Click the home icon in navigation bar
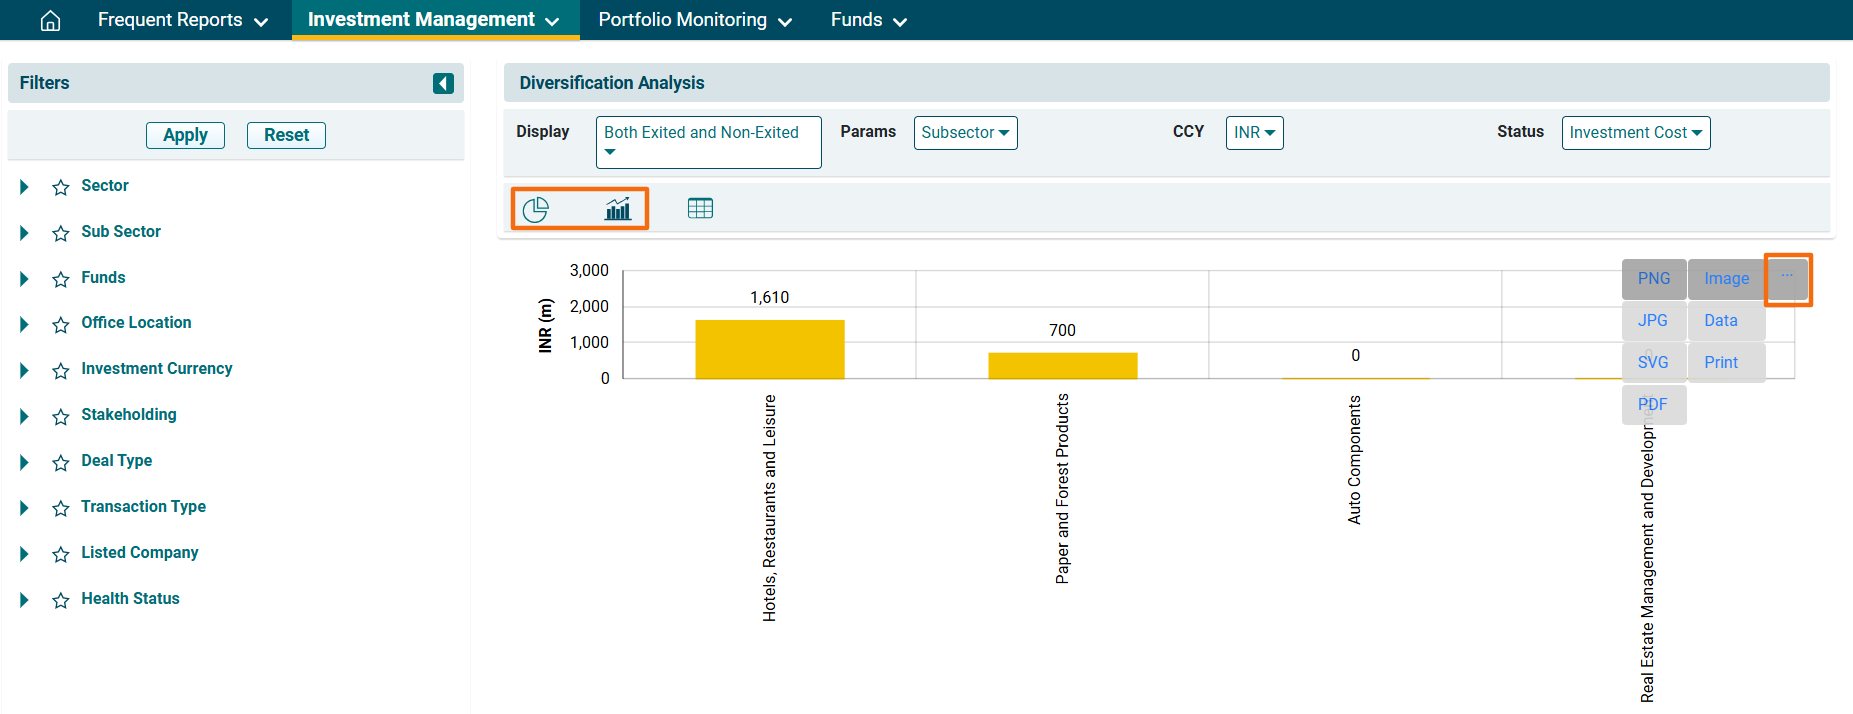 click(50, 21)
